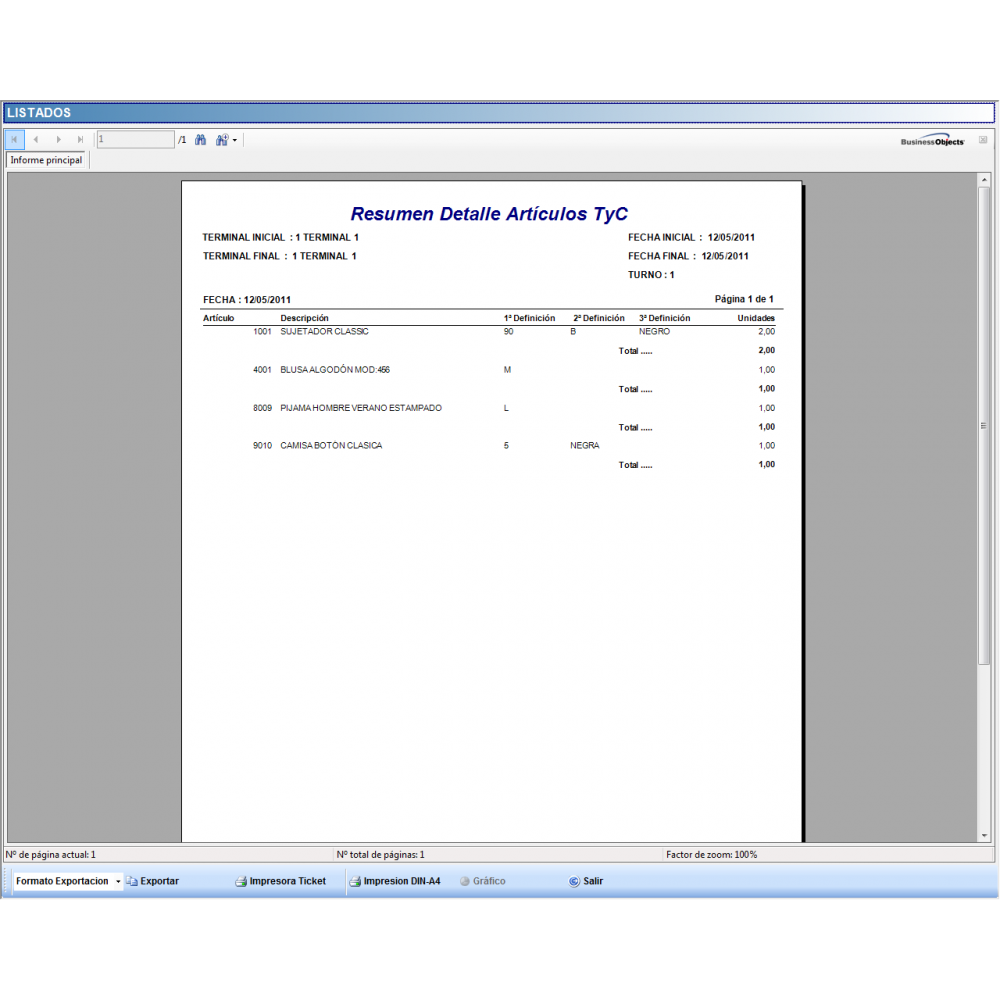This screenshot has height=1000, width=1000.
Task: Select the SUJETADOR CLASSIC description
Action: tap(325, 332)
